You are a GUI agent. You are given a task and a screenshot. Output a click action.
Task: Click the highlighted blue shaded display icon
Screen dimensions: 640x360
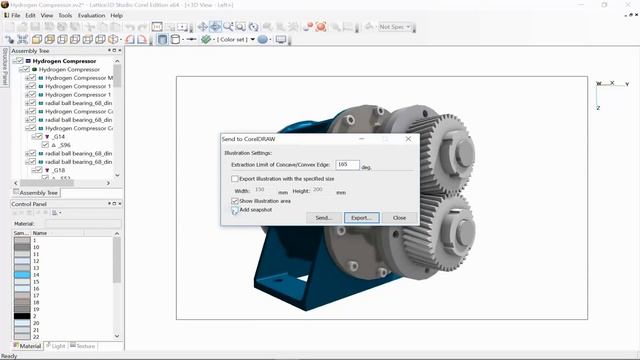(x=162, y=40)
